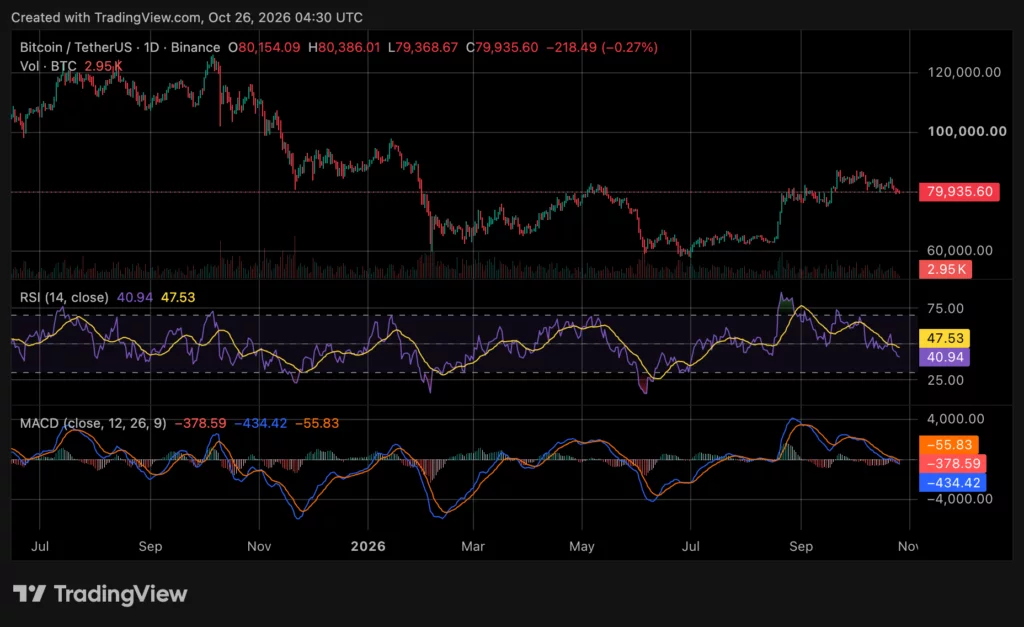Viewport: 1024px width, 627px height.
Task: Click the 1D interval label
Action: pos(152,47)
